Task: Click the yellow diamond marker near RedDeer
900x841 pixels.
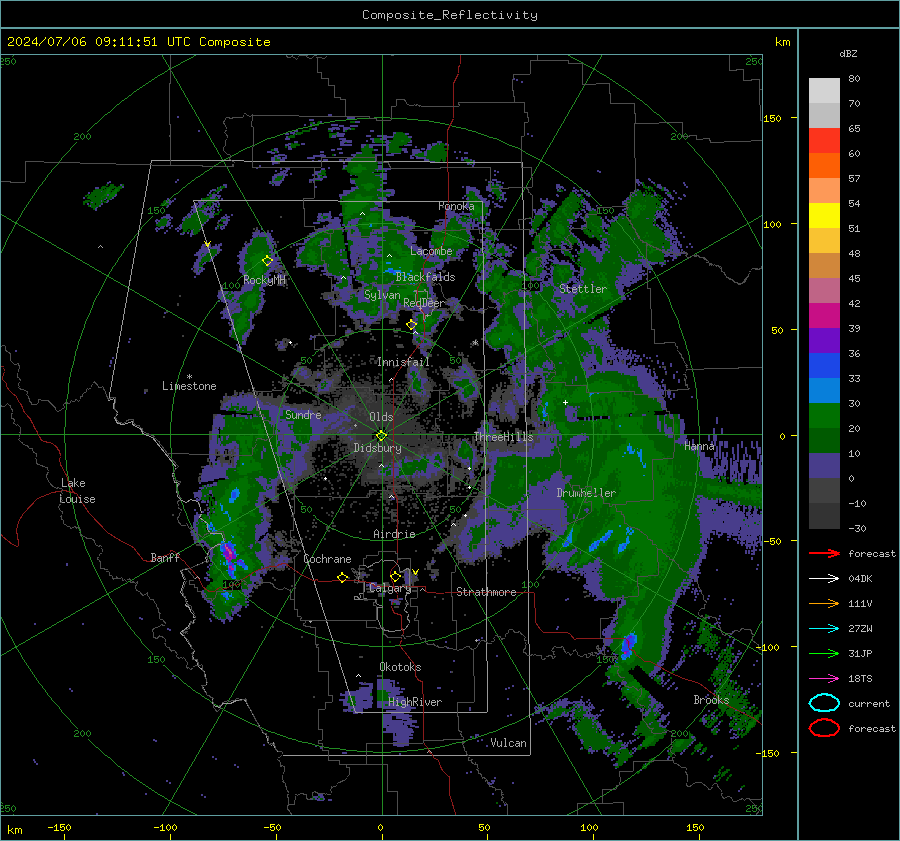Action: (x=411, y=325)
